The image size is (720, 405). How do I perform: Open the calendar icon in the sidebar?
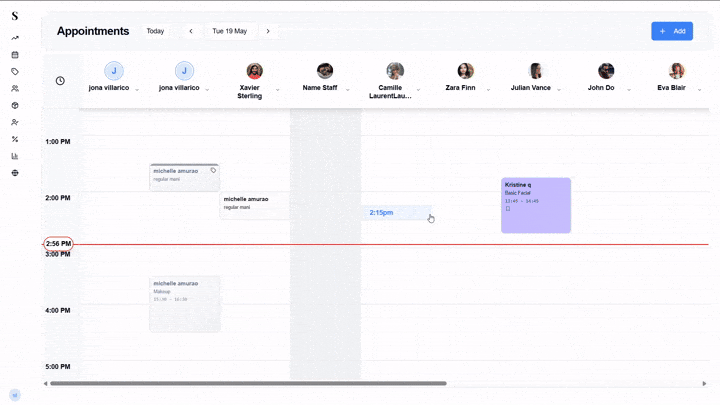coord(15,55)
